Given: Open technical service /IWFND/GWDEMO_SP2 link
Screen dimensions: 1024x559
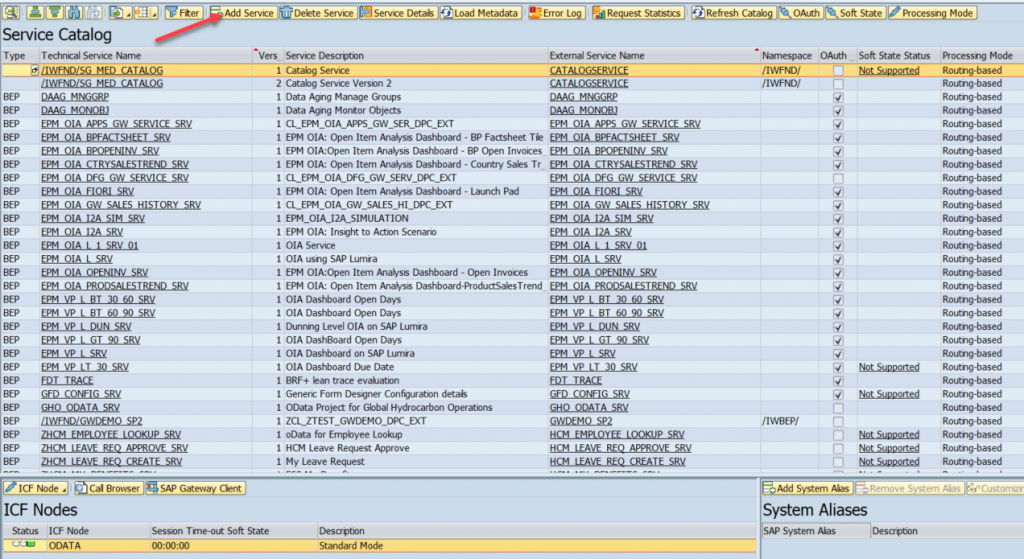Looking at the screenshot, I should [x=91, y=421].
